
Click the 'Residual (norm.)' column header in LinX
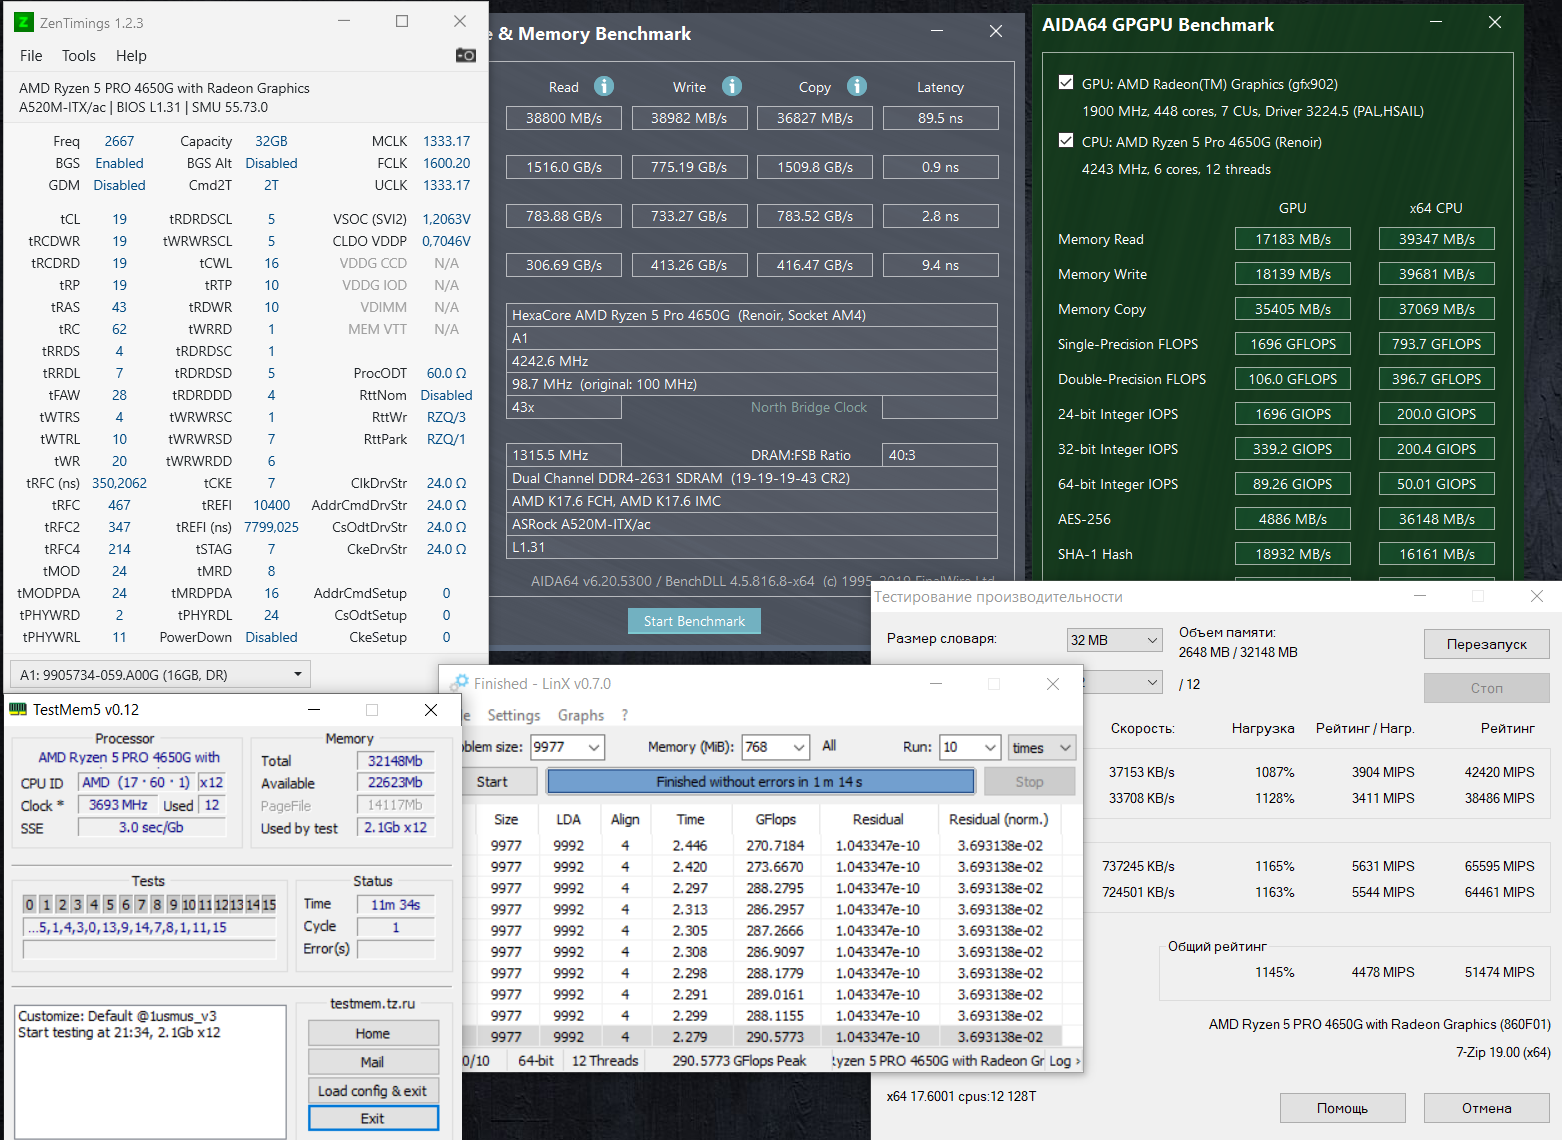(x=999, y=819)
